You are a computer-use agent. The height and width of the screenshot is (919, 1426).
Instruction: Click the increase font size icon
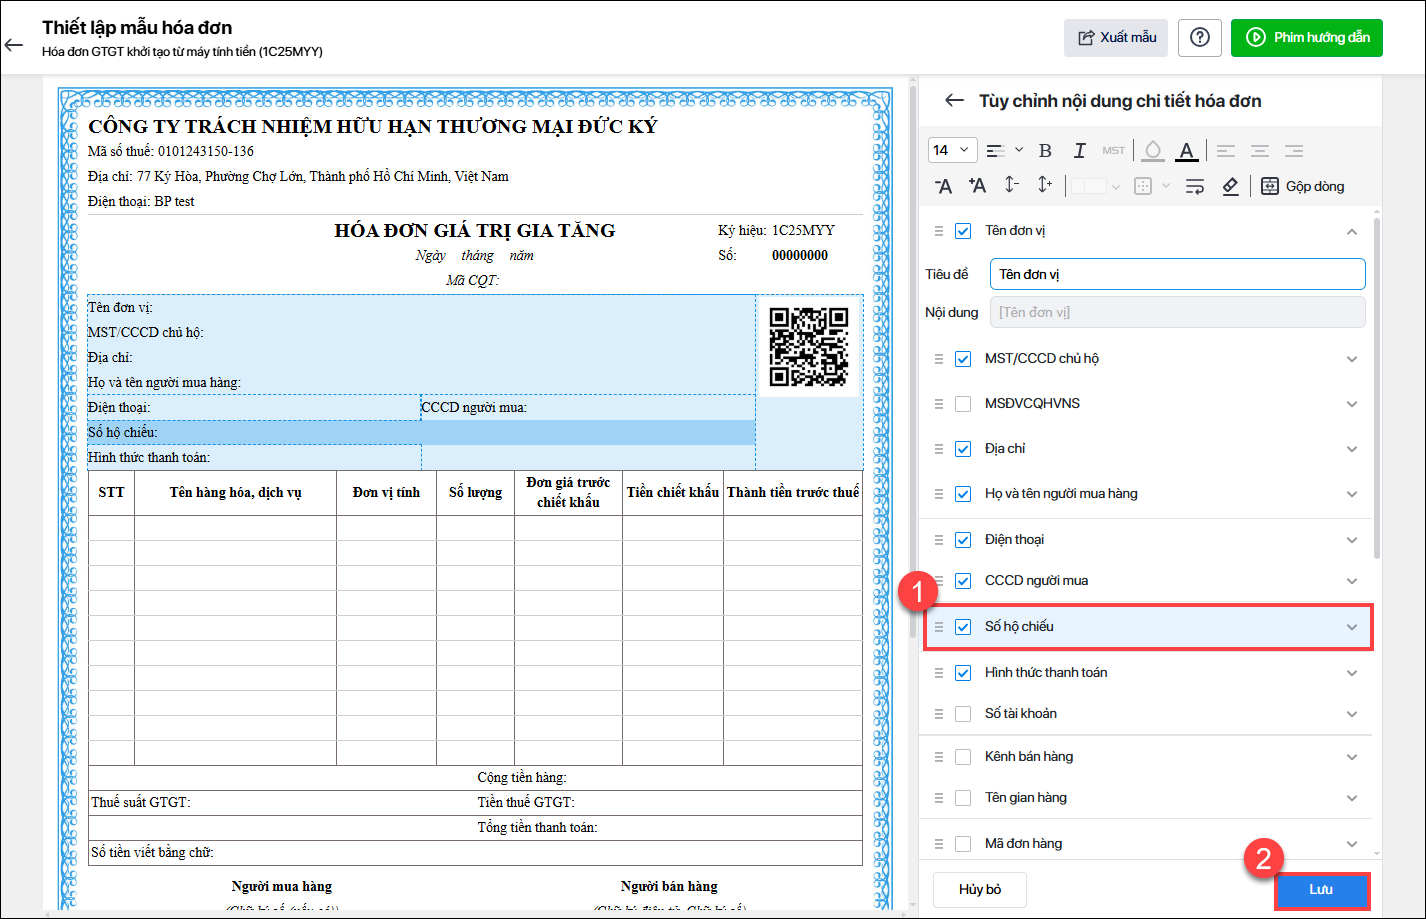coord(977,186)
